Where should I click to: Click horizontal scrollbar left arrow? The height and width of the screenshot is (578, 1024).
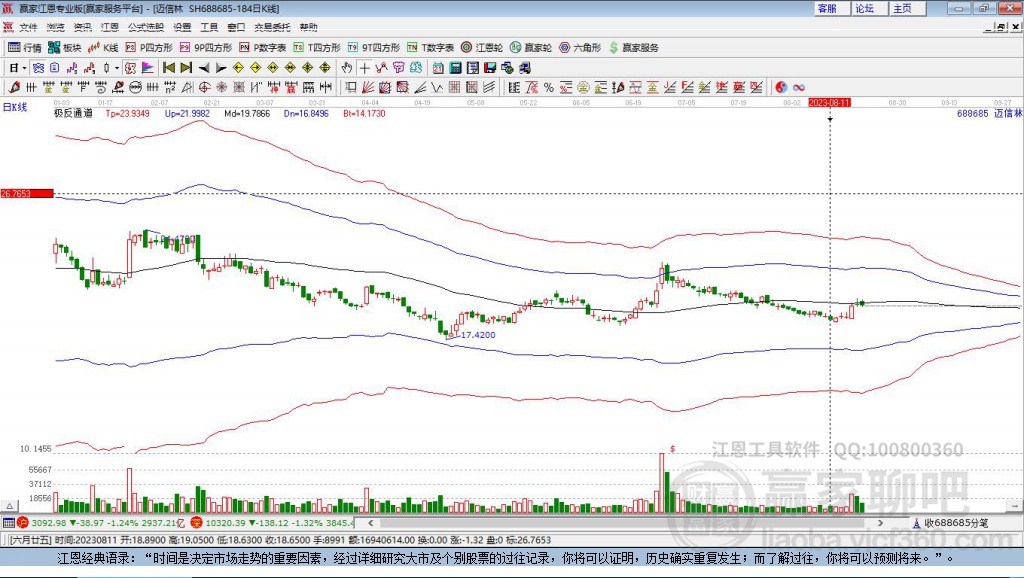tap(371, 522)
